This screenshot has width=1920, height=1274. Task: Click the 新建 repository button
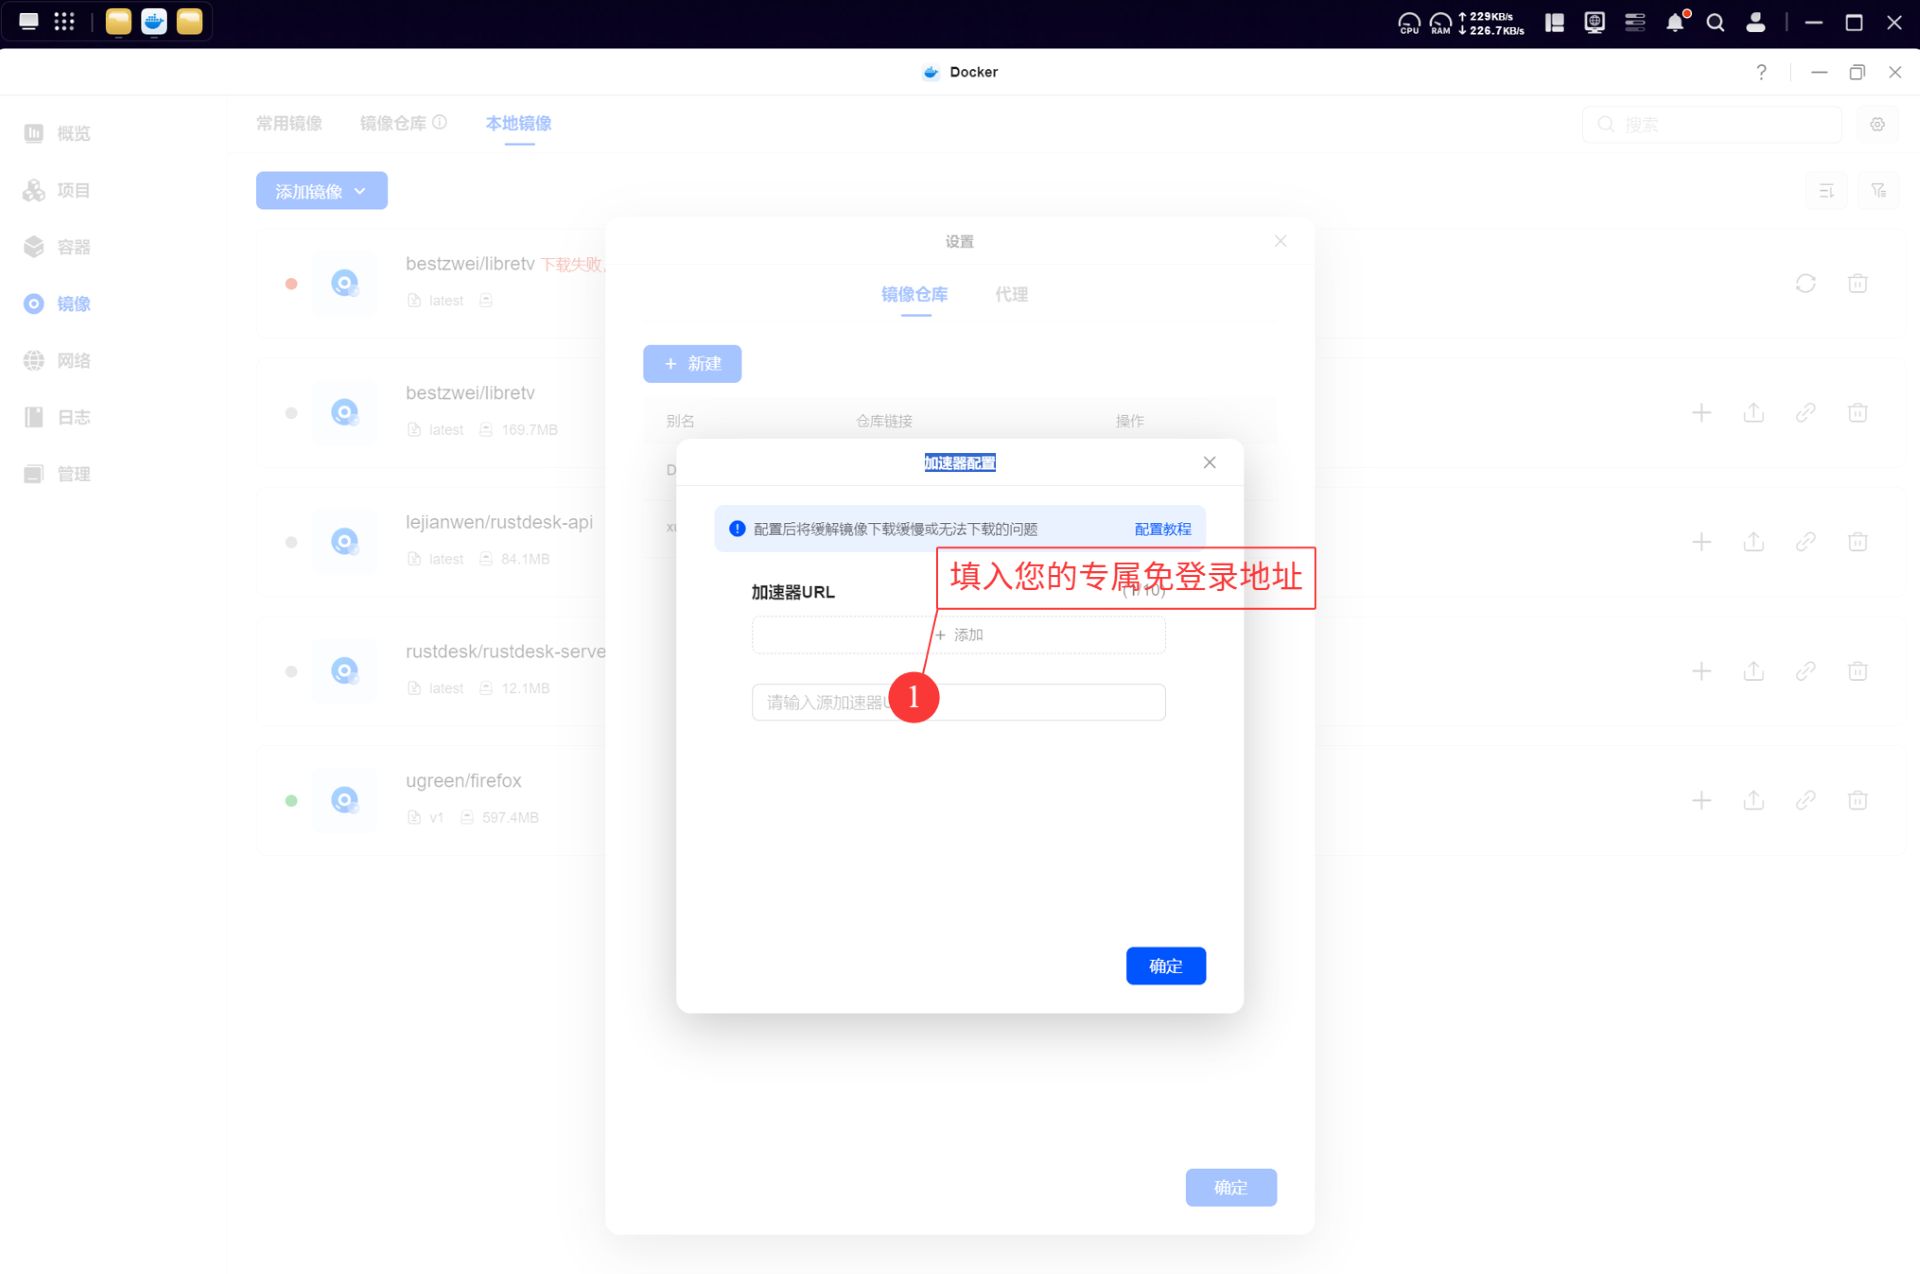(x=692, y=364)
